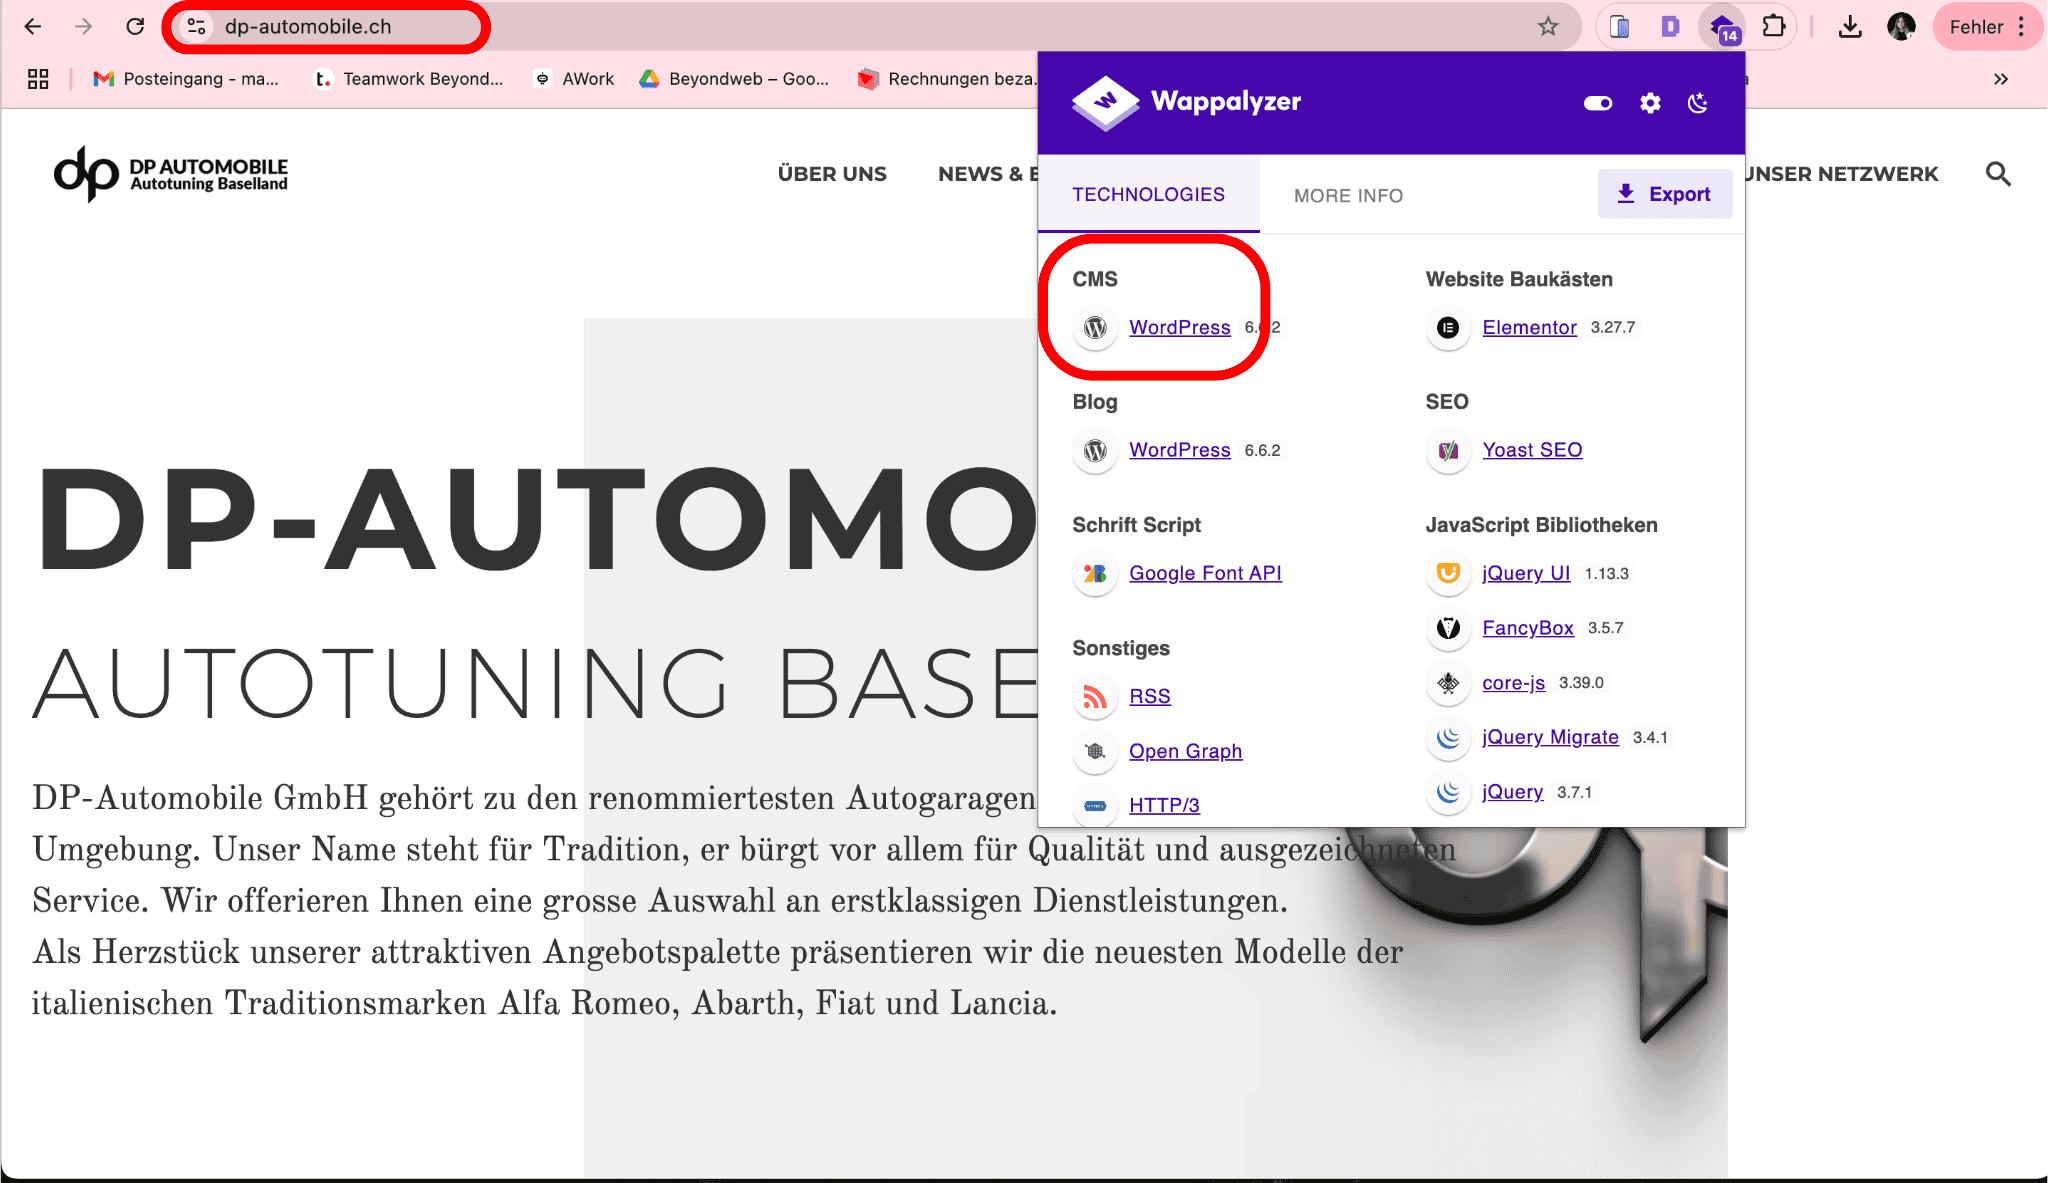The height and width of the screenshot is (1183, 2048).
Task: Open the jQuery UI link
Action: [1526, 573]
